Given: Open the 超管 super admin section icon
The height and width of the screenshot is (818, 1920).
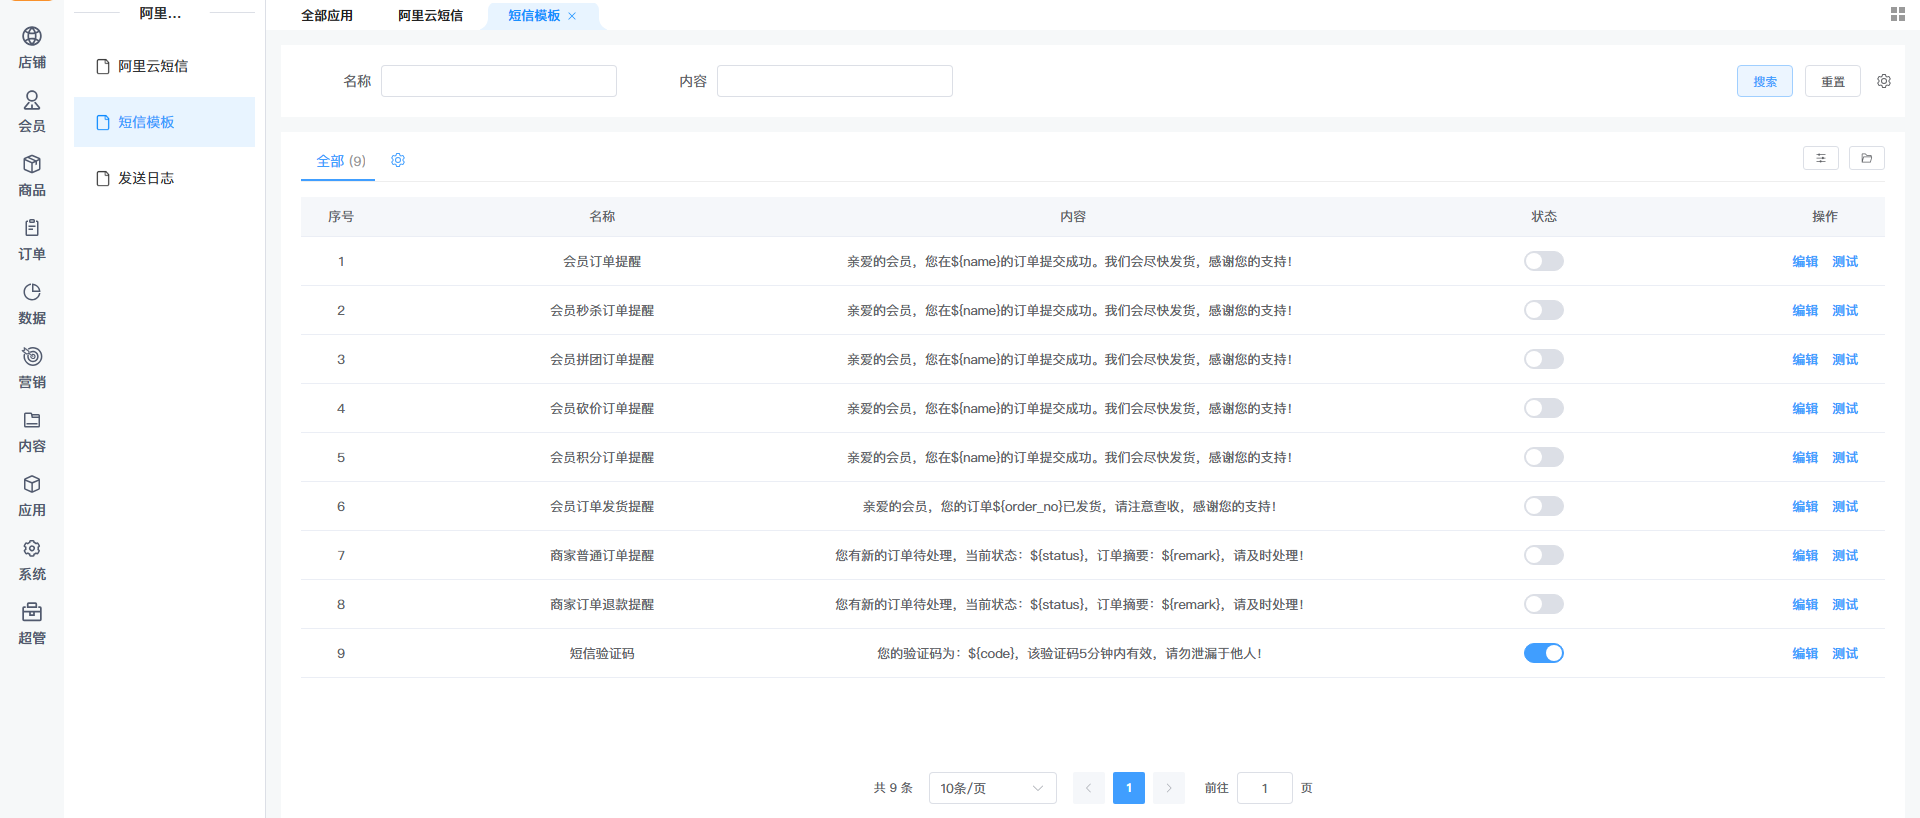Looking at the screenshot, I should 32,613.
